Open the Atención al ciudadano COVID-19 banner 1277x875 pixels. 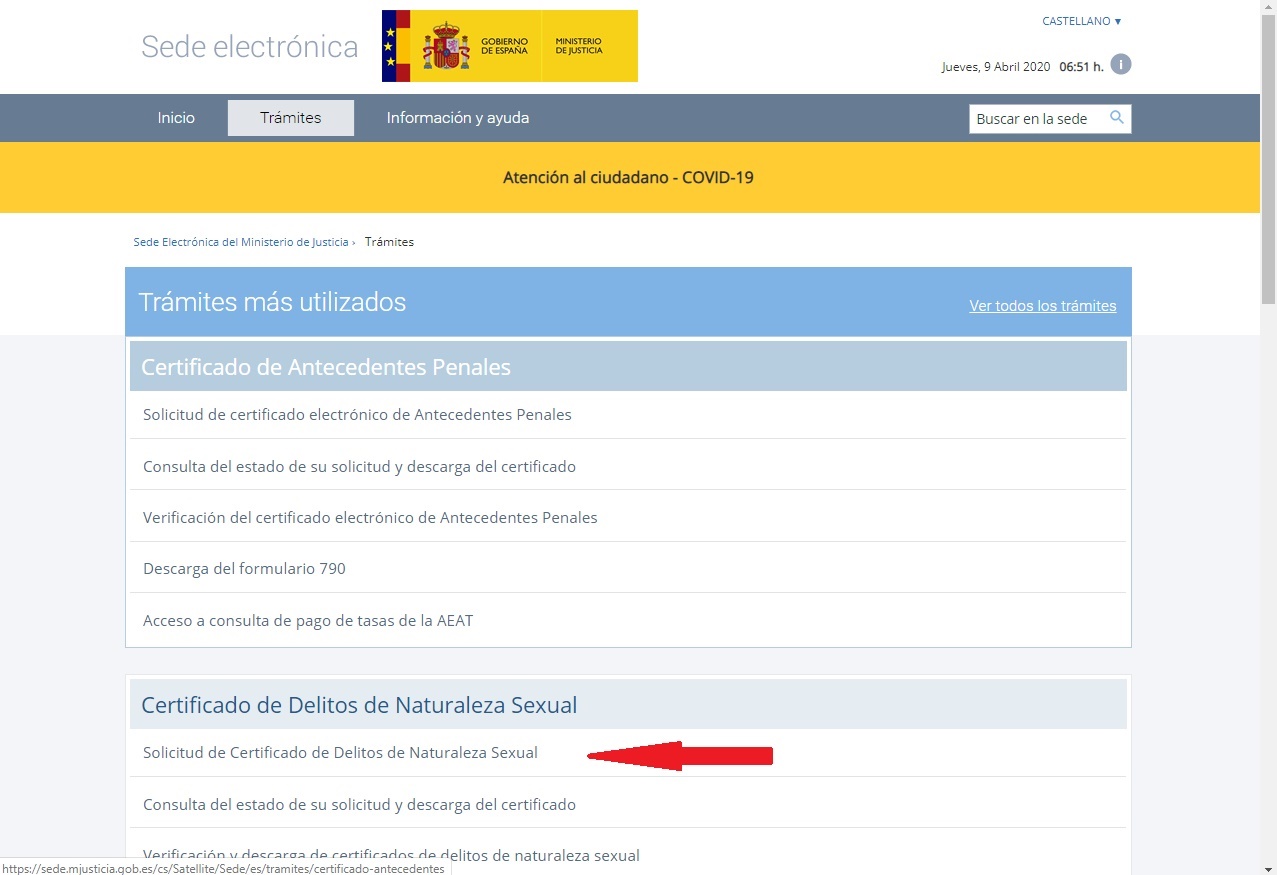[x=628, y=178]
